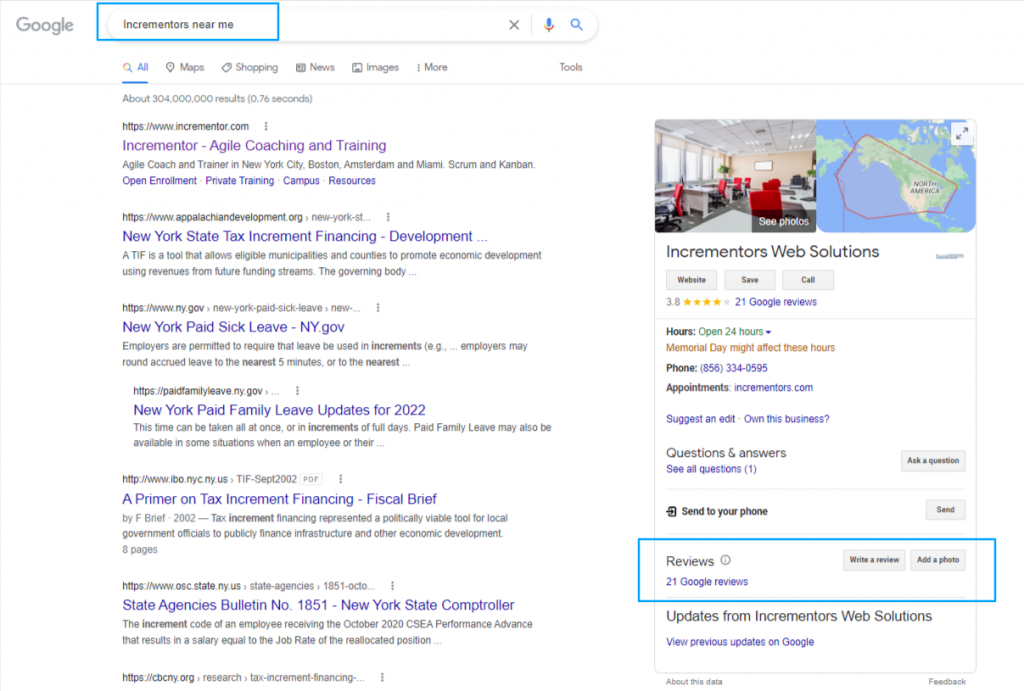Open the three-dot menu on the PDF result
The width and height of the screenshot is (1024, 691).
[340, 479]
